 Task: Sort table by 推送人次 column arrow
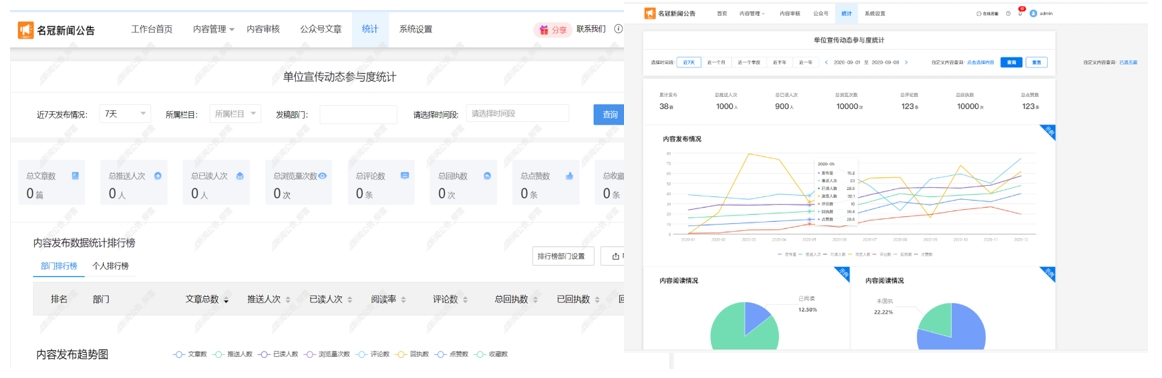coord(288,300)
